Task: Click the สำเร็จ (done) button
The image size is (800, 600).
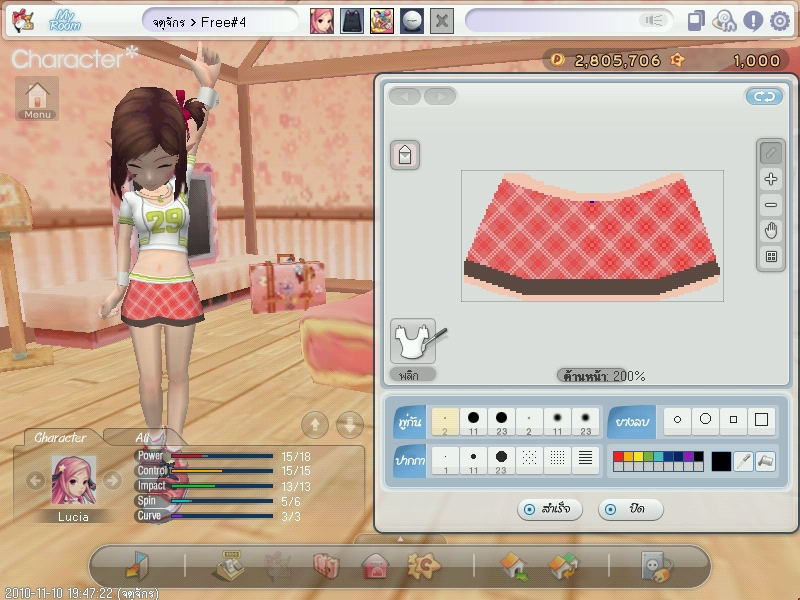Action: point(549,509)
